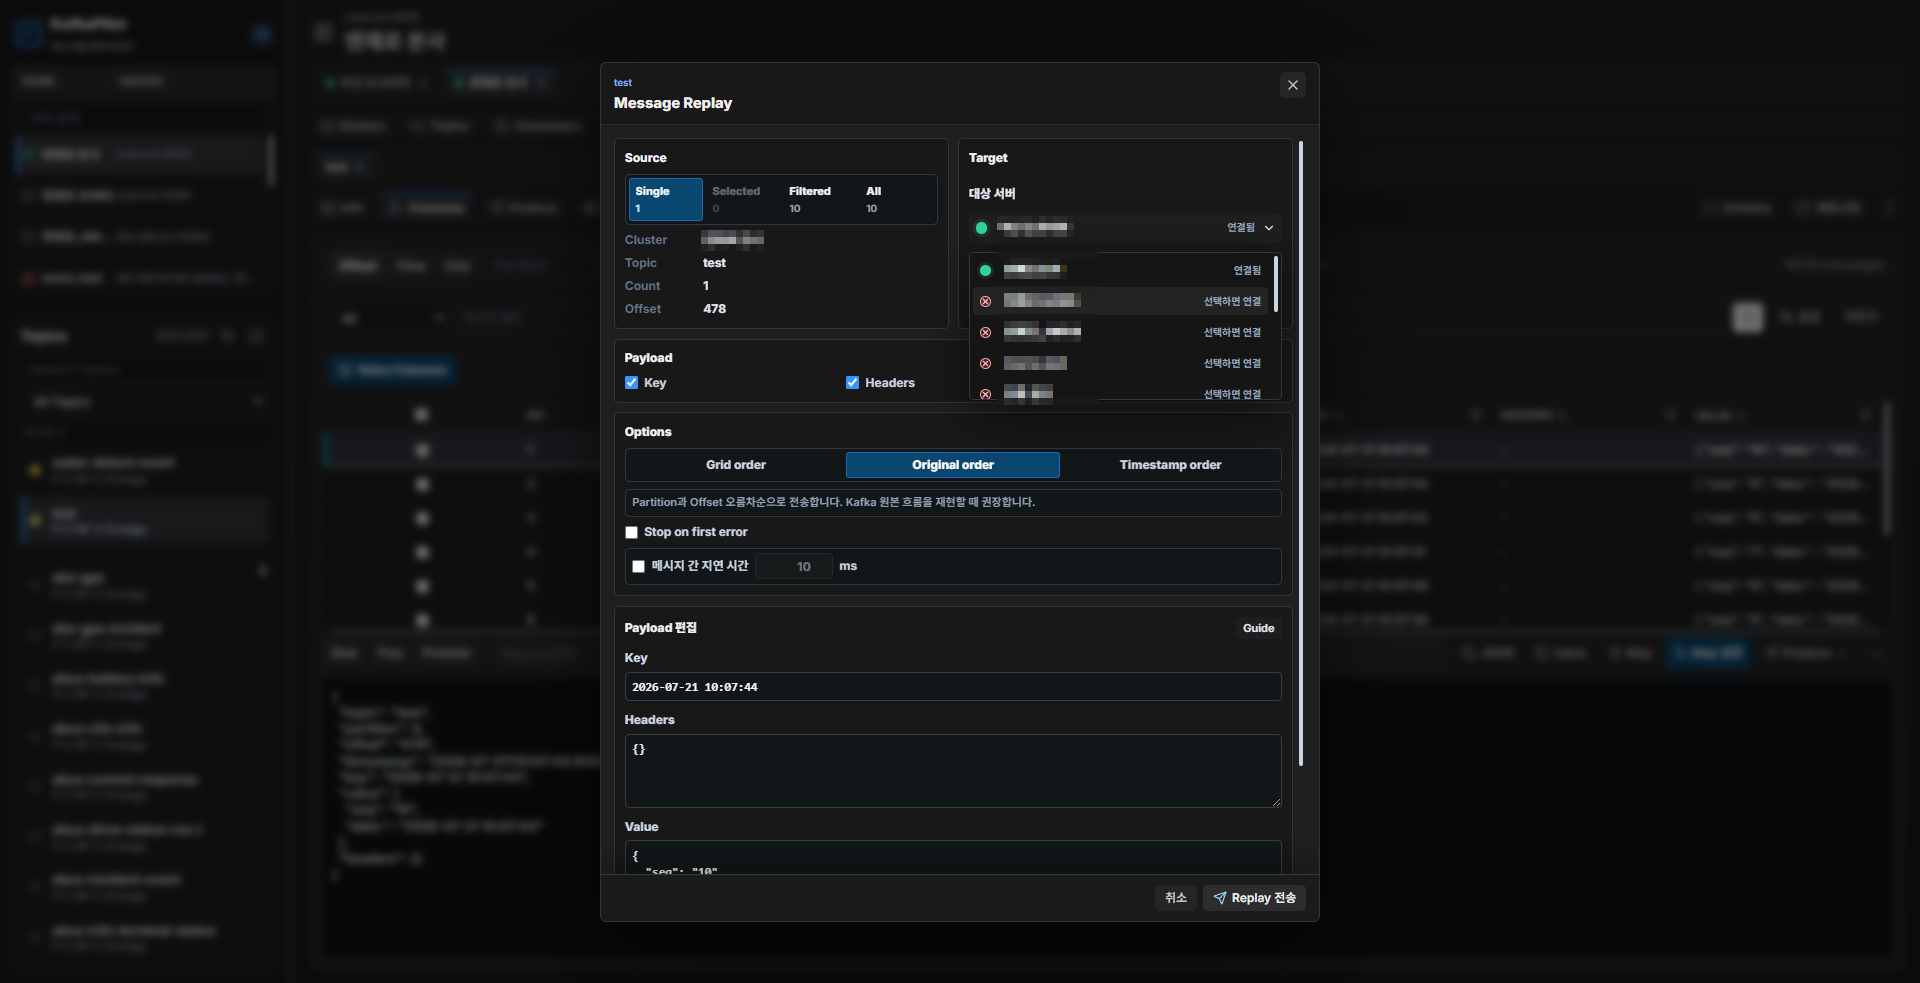Screen dimensions: 1920x983
Task: Click the Topic value test
Action: point(714,263)
